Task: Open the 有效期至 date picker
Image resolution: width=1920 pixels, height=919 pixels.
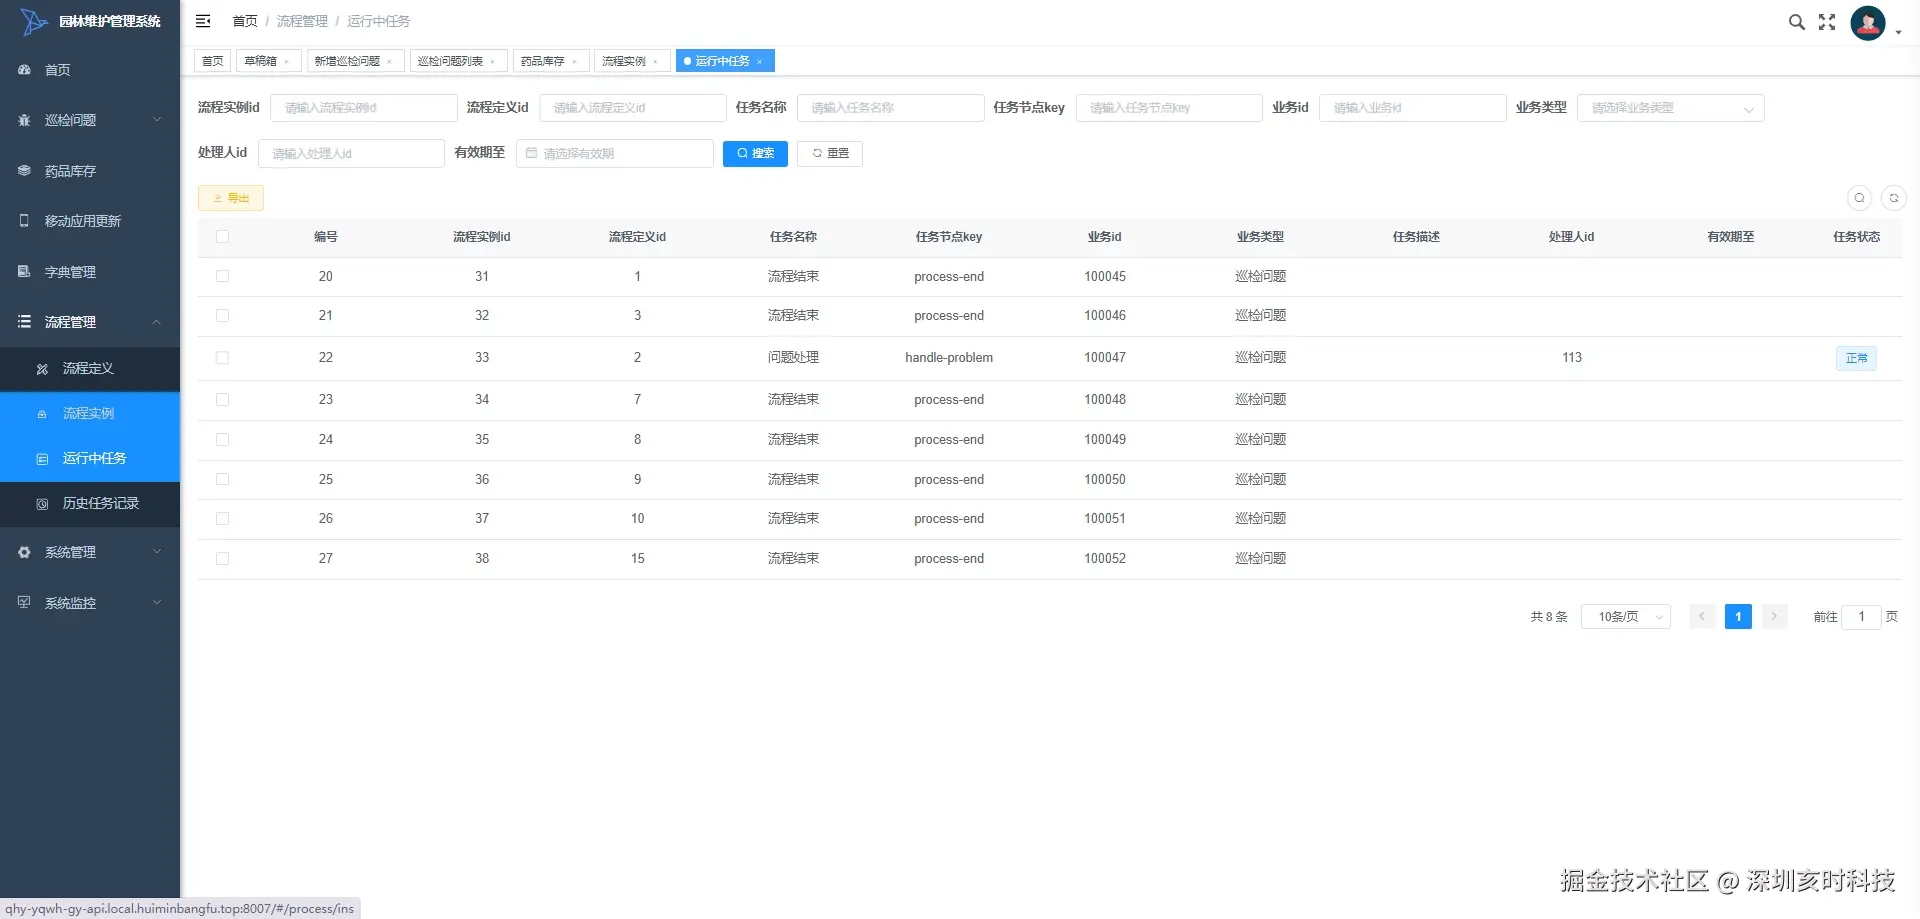Action: [x=614, y=153]
